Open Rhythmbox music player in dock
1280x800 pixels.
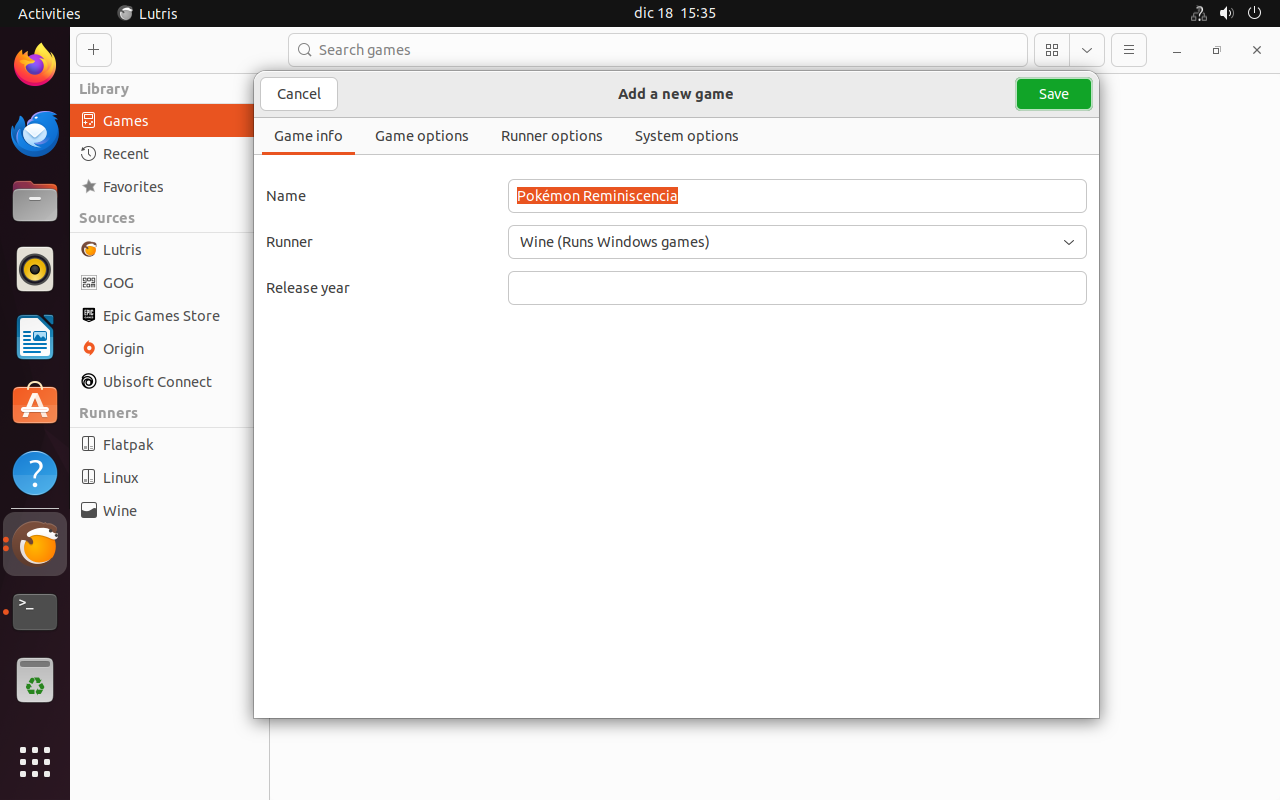[35, 269]
